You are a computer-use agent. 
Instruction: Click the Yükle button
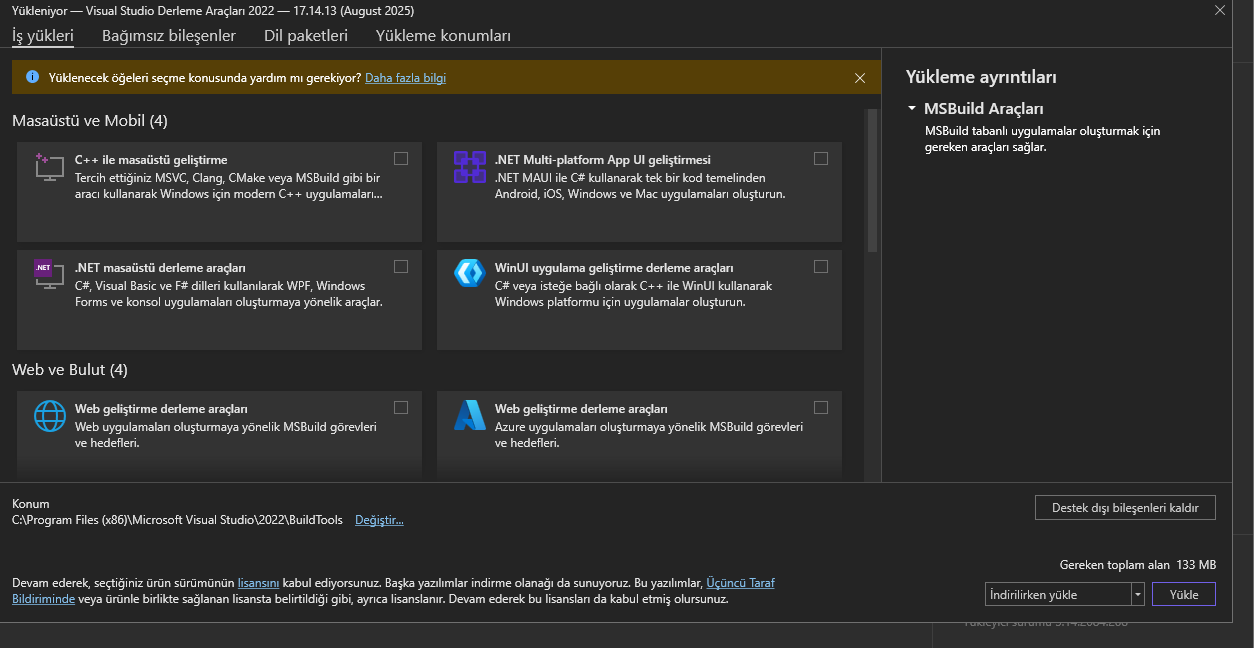pyautogui.click(x=1184, y=594)
